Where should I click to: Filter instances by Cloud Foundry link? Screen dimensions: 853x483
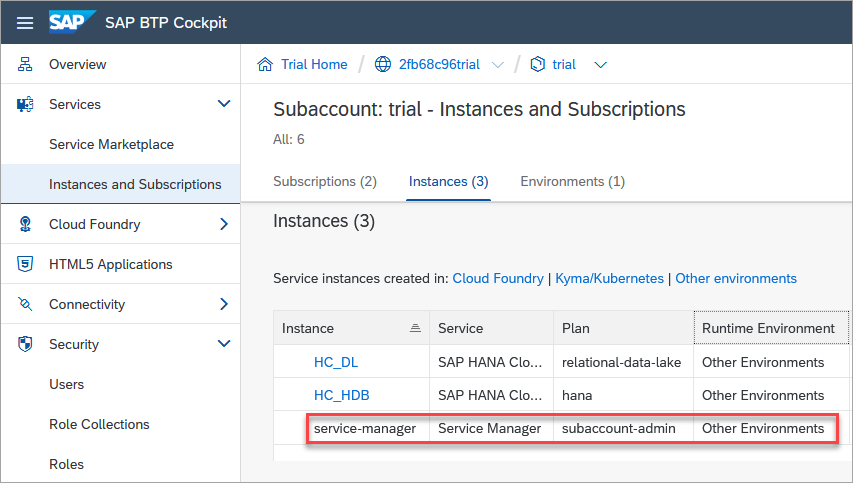[x=498, y=278]
